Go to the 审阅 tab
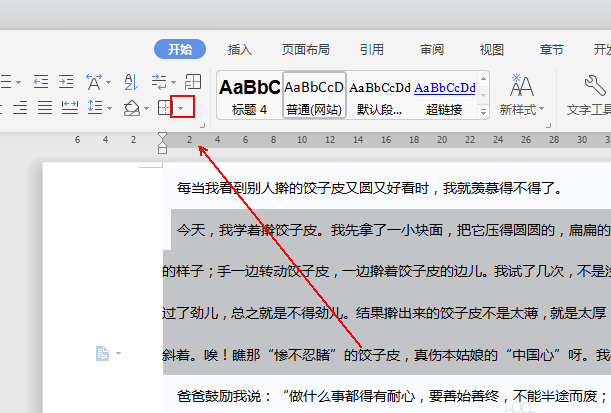 (x=432, y=49)
